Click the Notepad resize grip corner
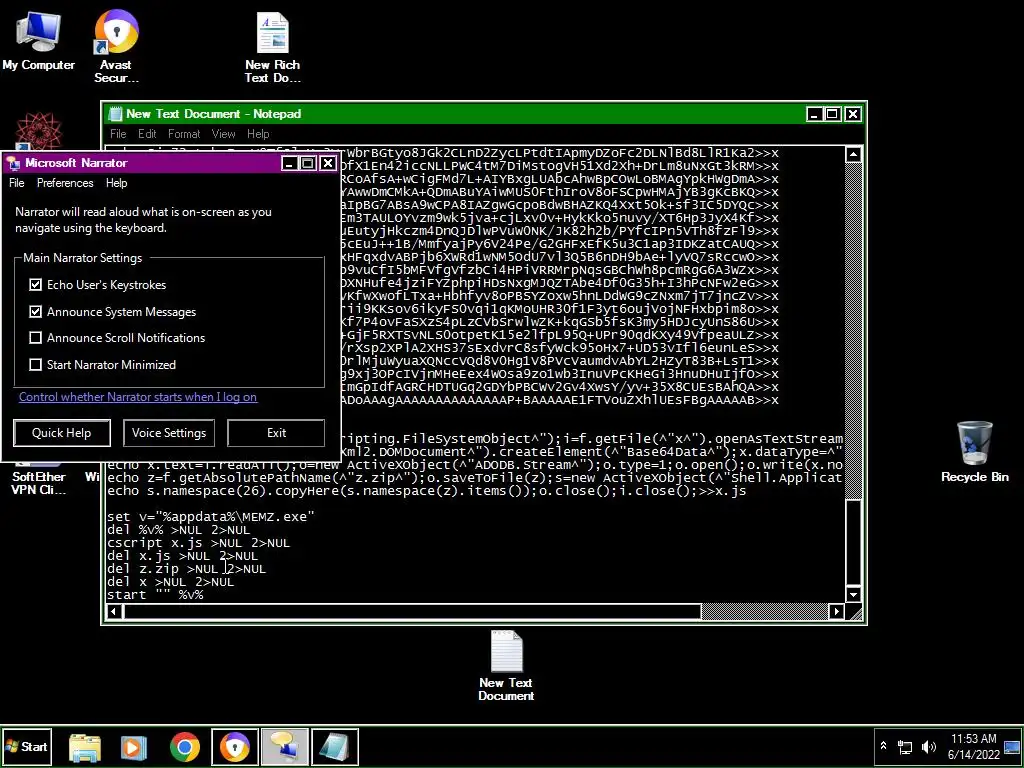The height and width of the screenshot is (768, 1024). pyautogui.click(x=855, y=613)
